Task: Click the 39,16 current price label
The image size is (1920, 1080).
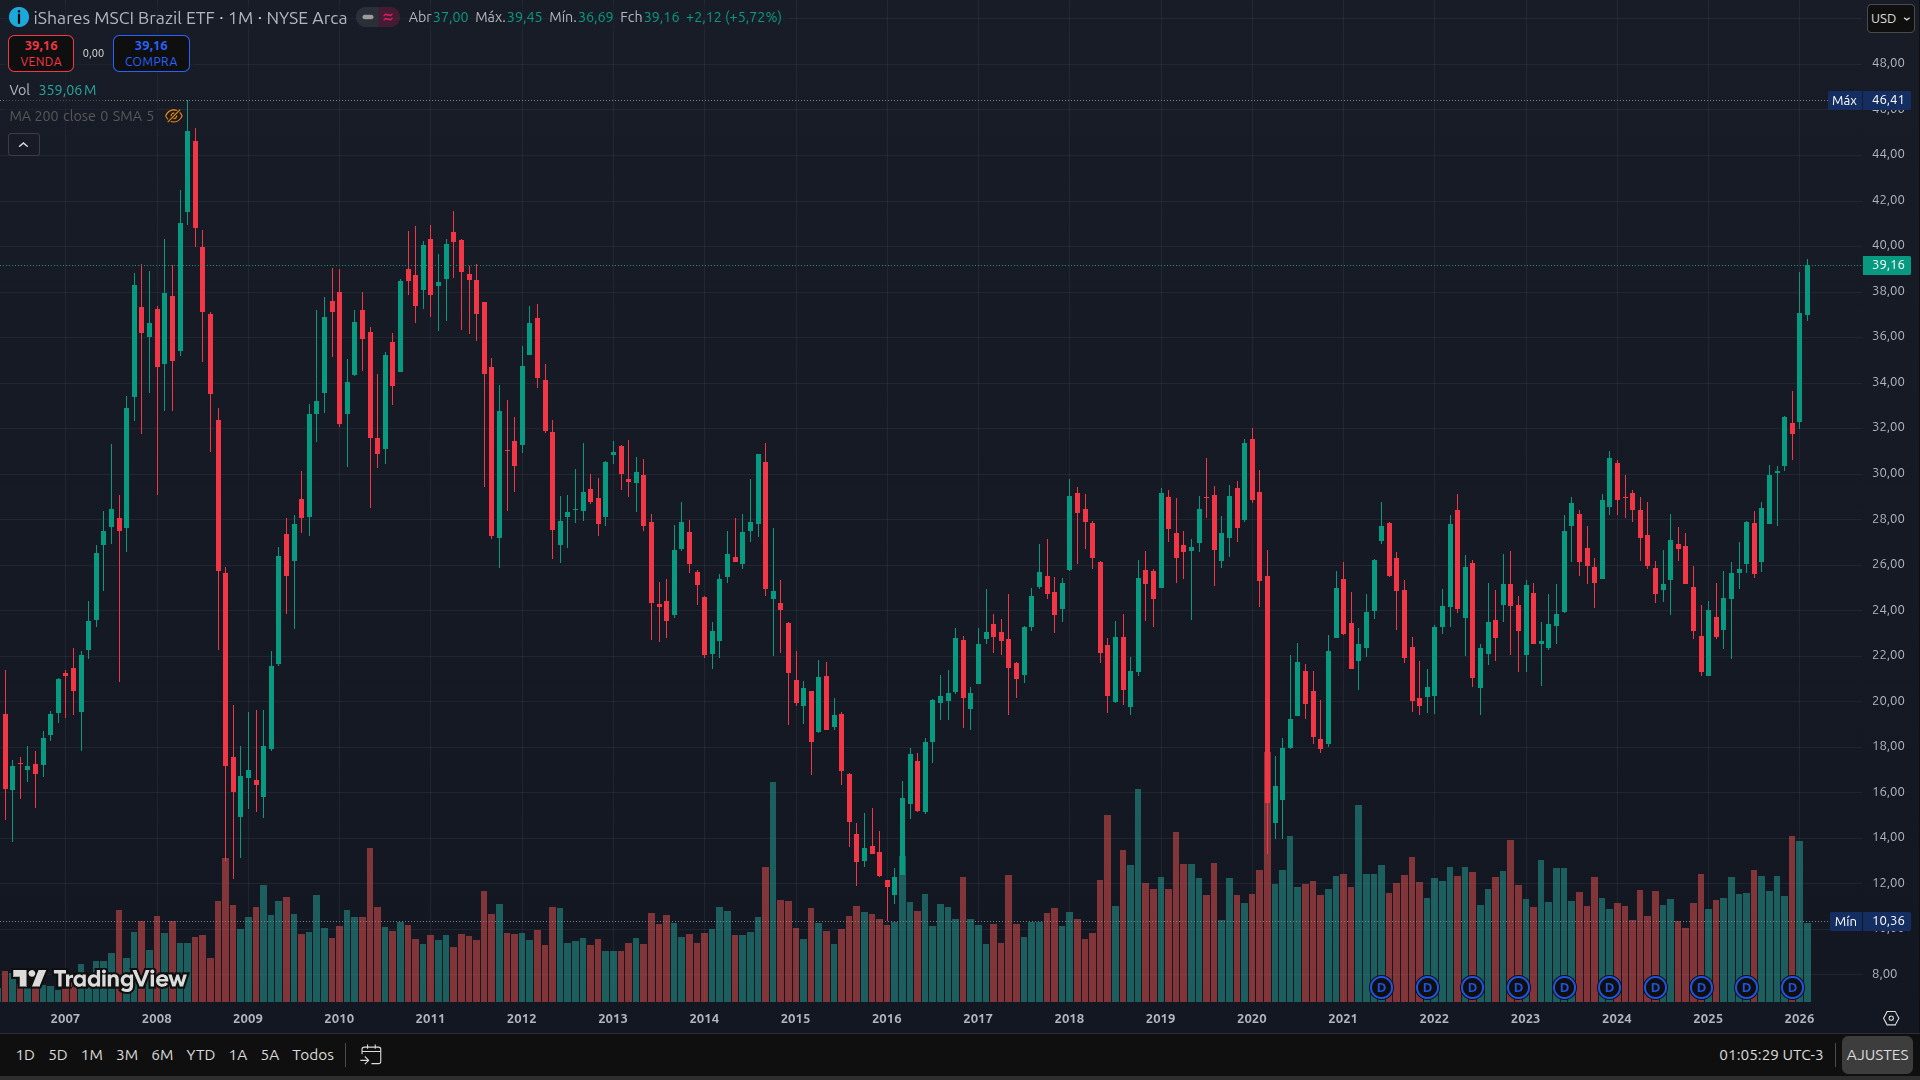Action: (1887, 265)
